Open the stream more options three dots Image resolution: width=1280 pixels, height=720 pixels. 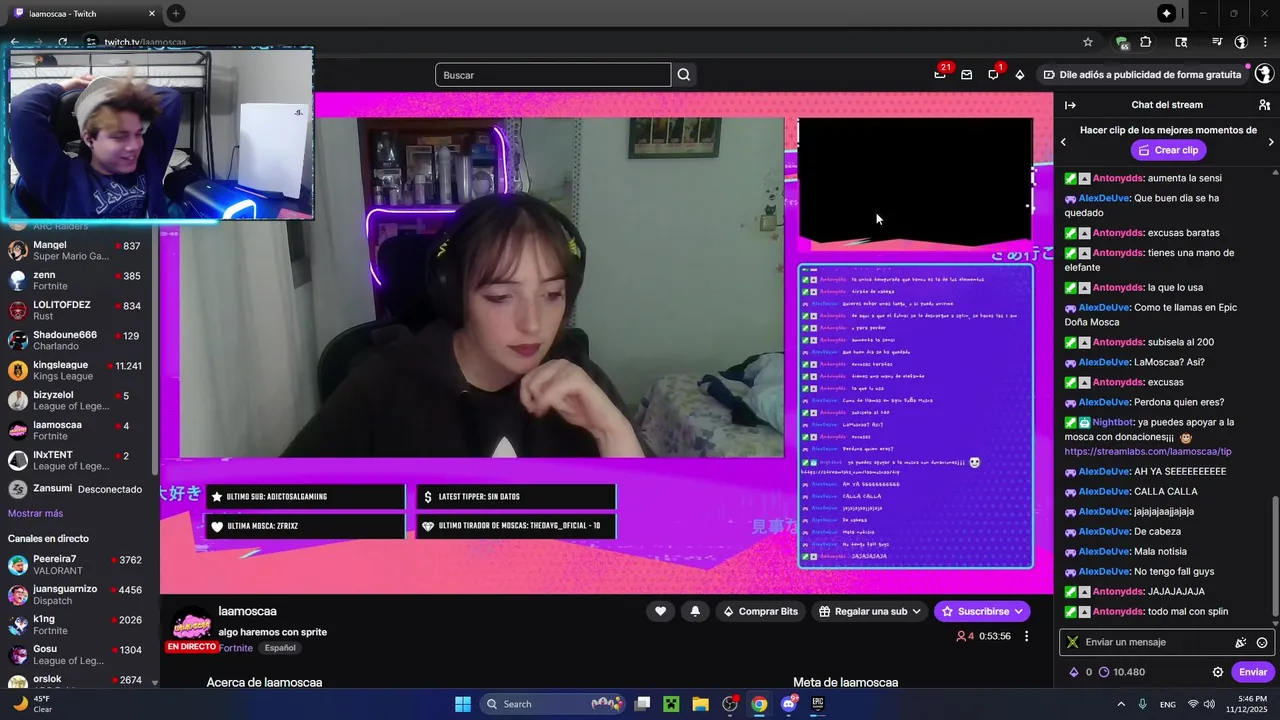click(x=1026, y=636)
